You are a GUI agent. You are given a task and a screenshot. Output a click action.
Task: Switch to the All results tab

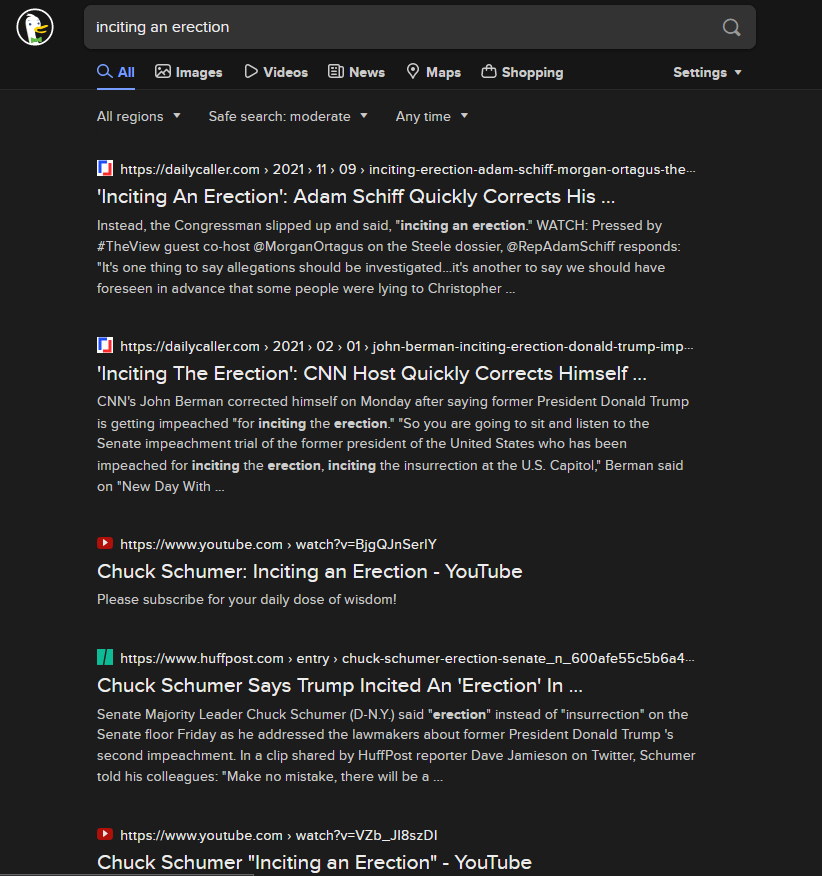[116, 72]
